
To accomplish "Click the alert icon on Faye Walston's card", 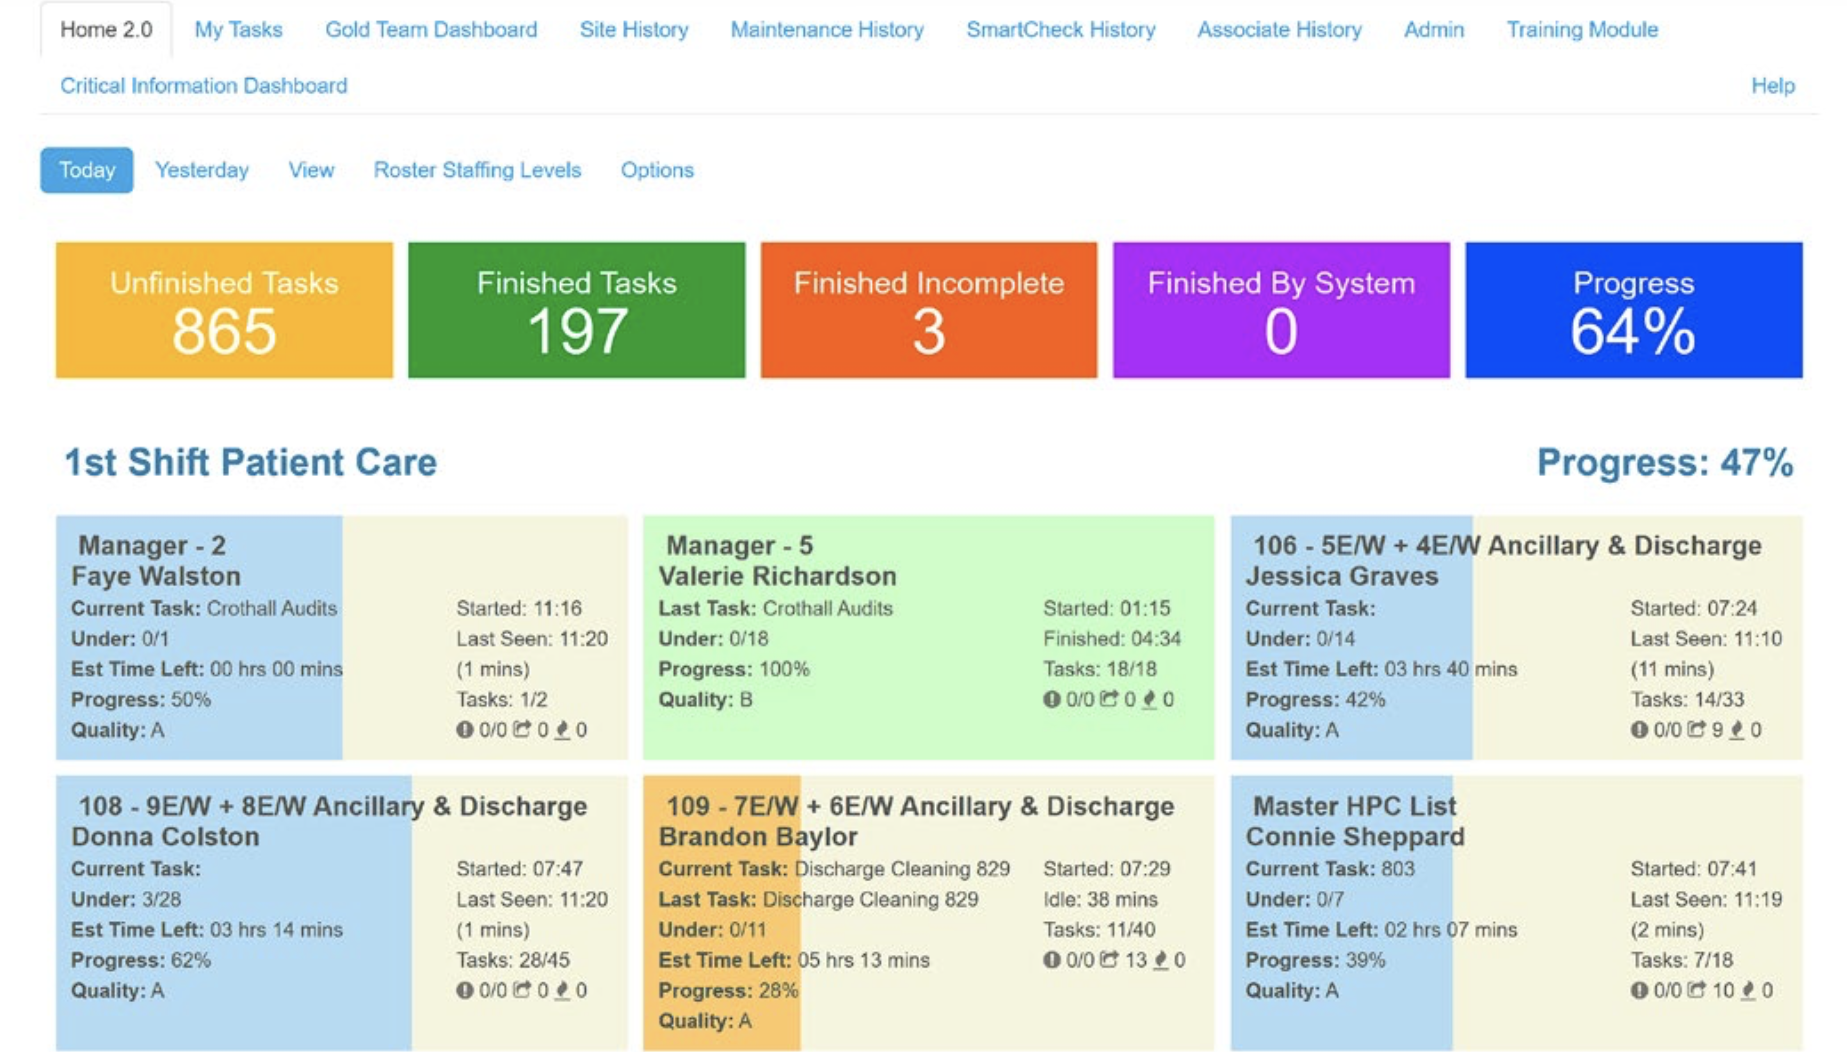I will click(x=466, y=730).
